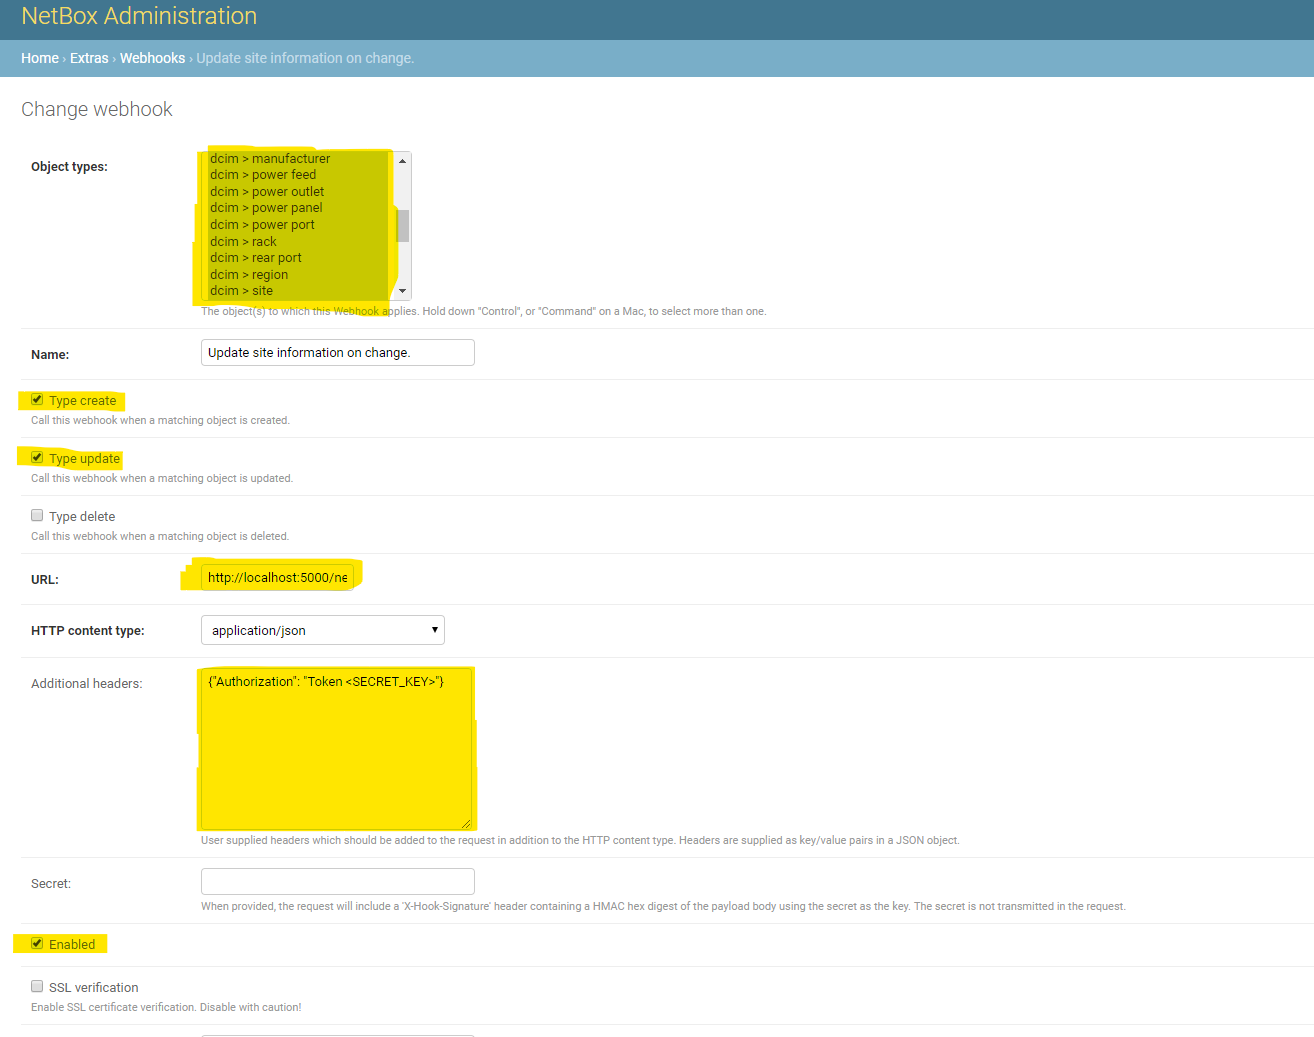This screenshot has width=1314, height=1037.
Task: Click the Secret input field
Action: (x=338, y=881)
